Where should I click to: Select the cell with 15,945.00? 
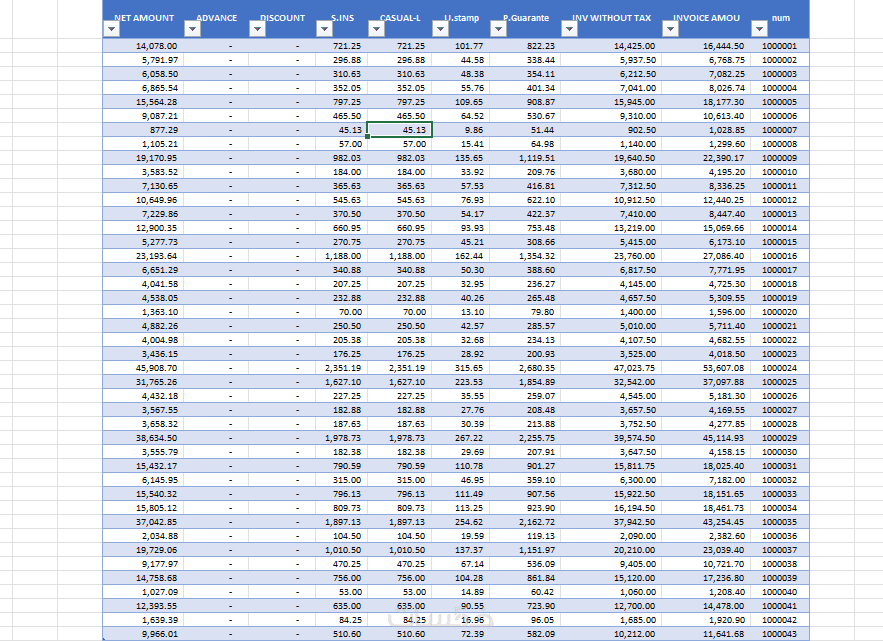click(x=611, y=102)
